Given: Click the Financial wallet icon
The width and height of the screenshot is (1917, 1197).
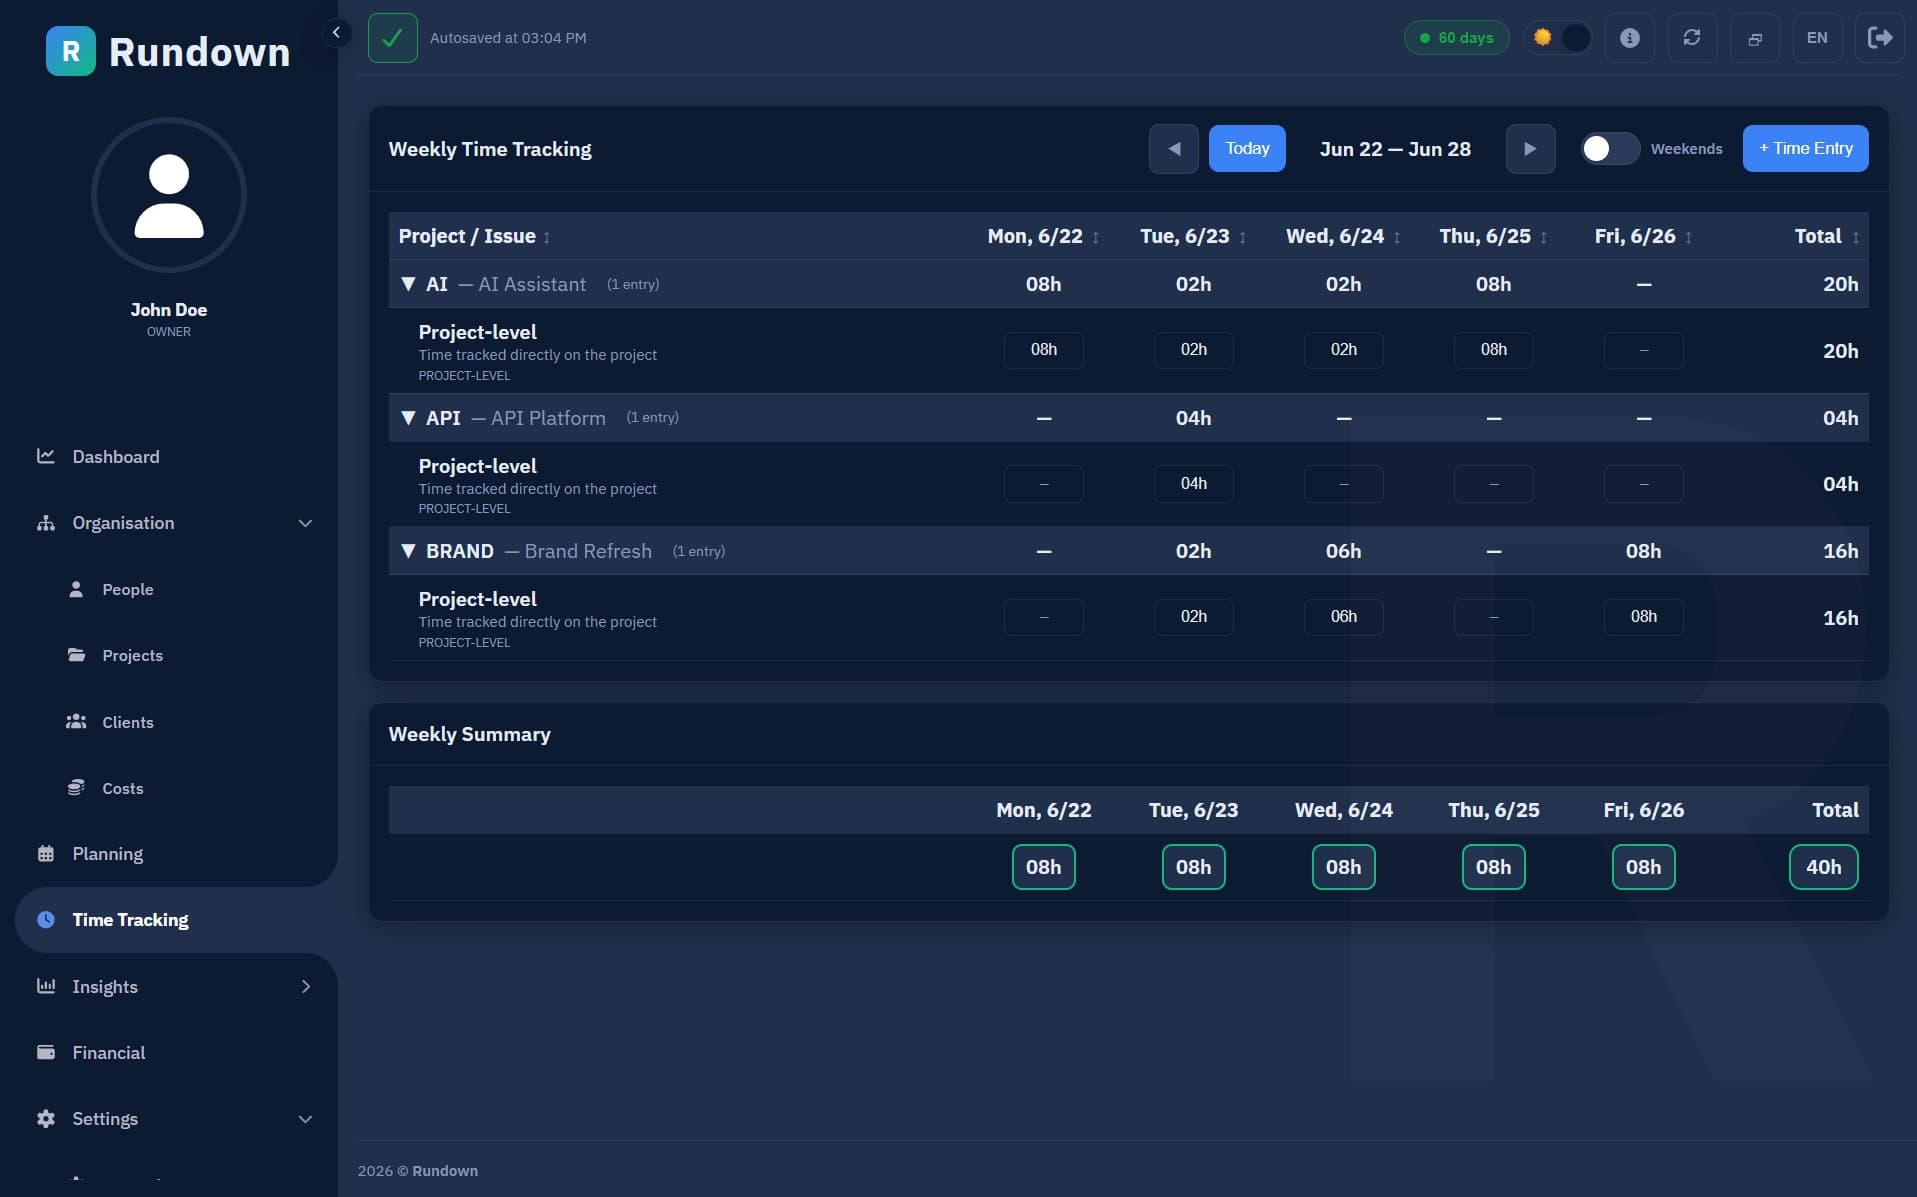Looking at the screenshot, I should pos(46,1052).
